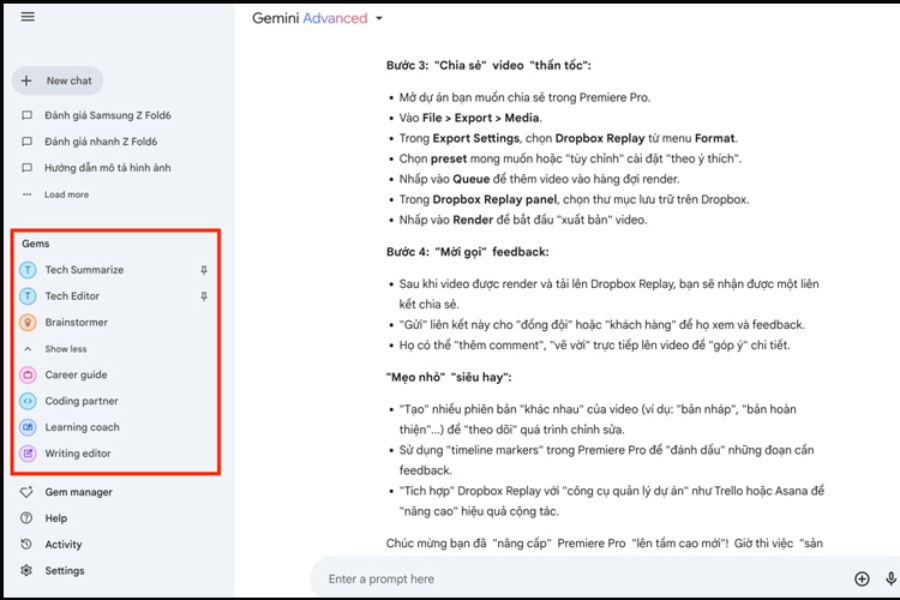Open chat "Hướng dẫn mô tả hình ảnh"
This screenshot has height=600, width=900.
(x=107, y=168)
